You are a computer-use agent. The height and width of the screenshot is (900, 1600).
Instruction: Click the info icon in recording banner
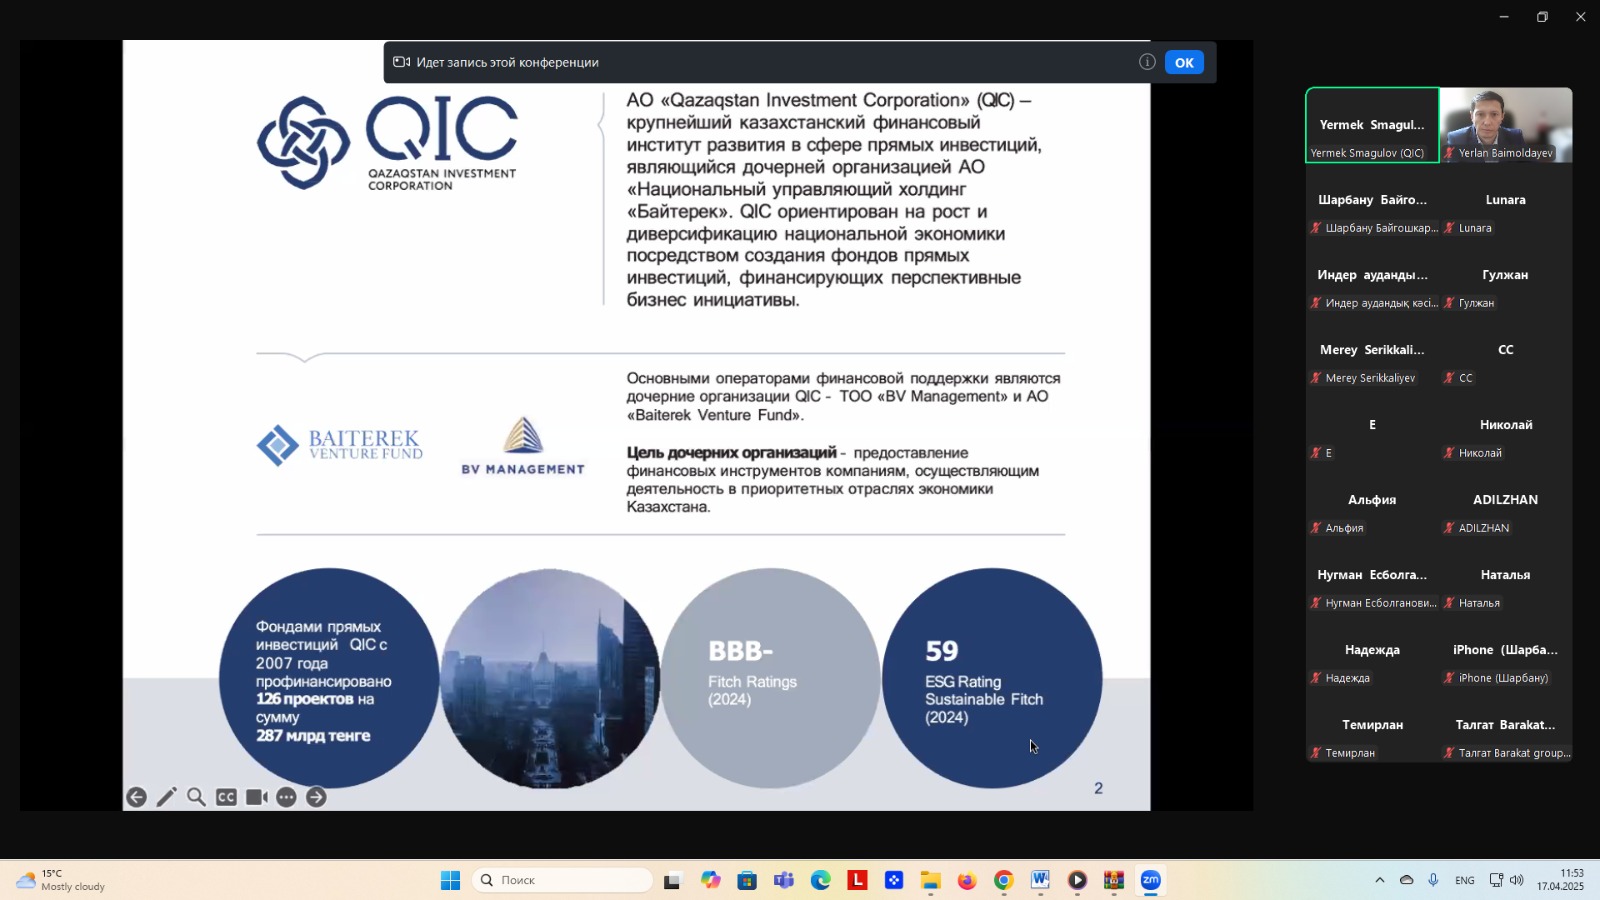click(1147, 62)
